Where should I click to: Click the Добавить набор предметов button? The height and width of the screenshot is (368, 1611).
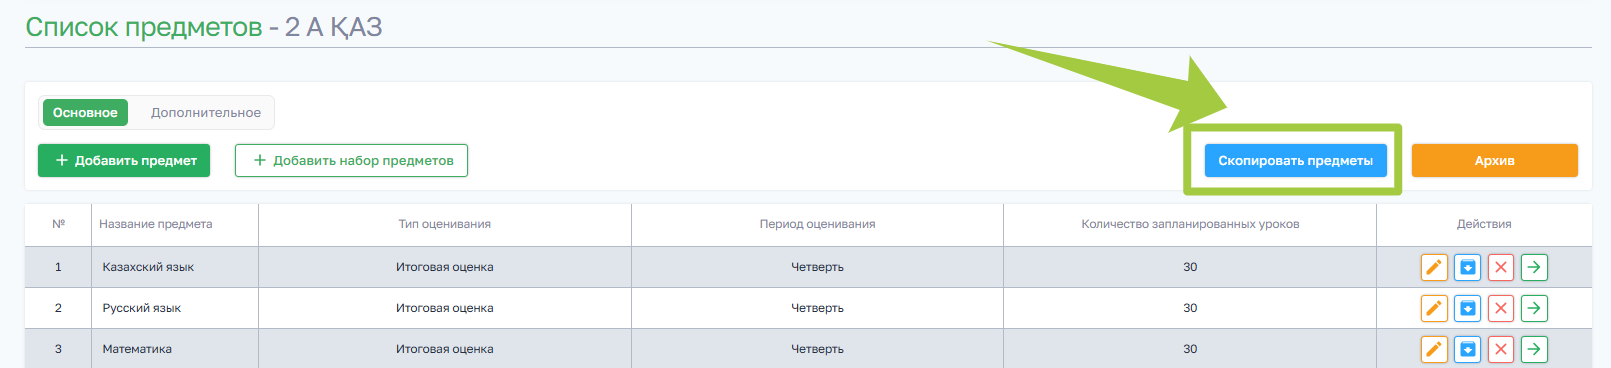coord(351,160)
